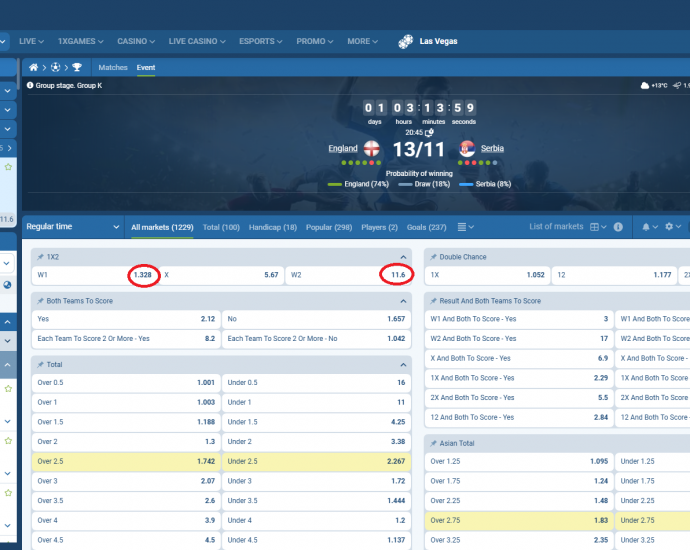Open the ESPORTS menu
The height and width of the screenshot is (550, 690).
click(x=261, y=41)
